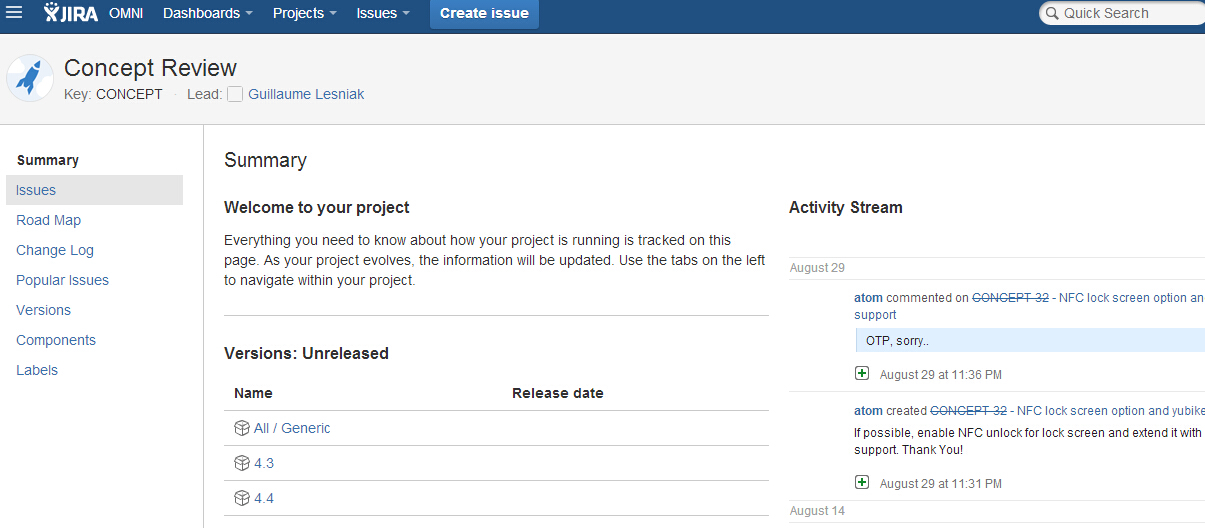Click the Activity Stream heading
The image size is (1205, 528).
846,208
